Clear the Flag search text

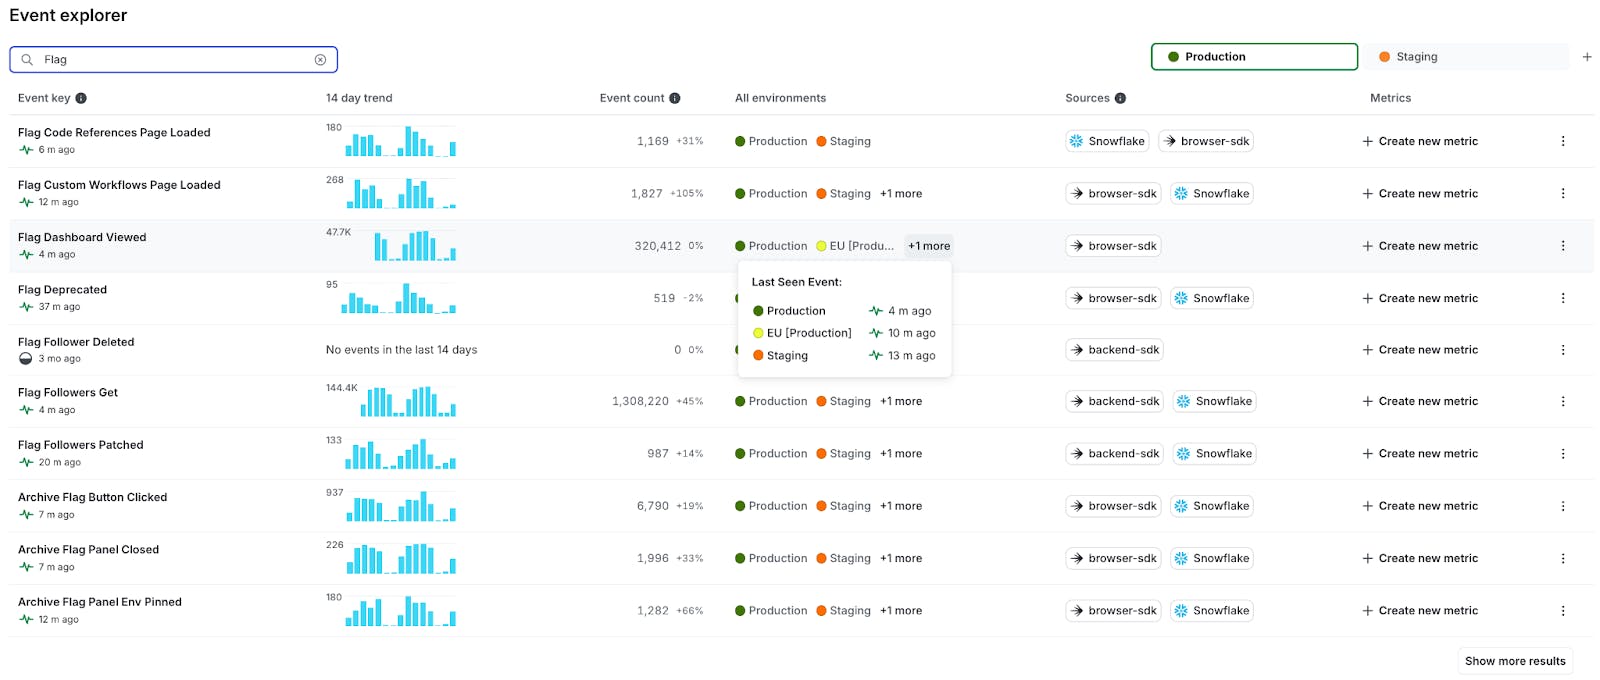(320, 60)
